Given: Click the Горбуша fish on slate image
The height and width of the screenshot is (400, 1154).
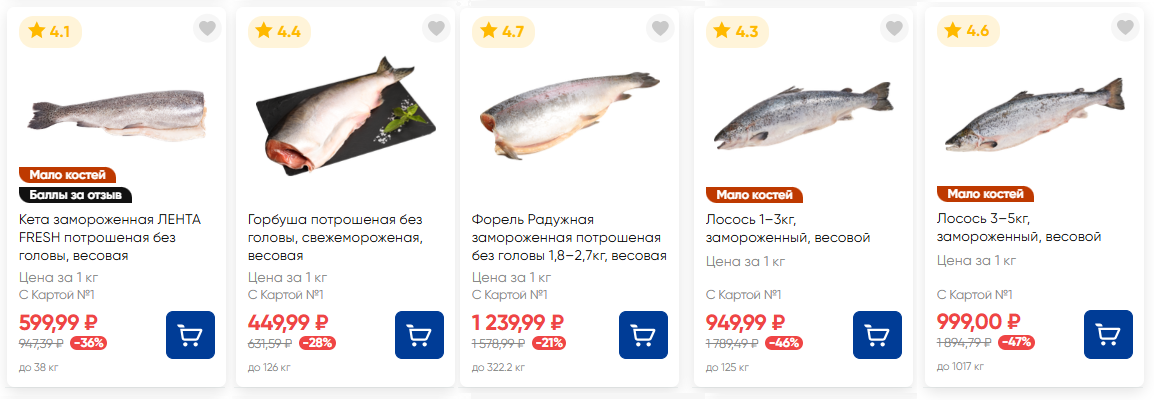Looking at the screenshot, I should pos(343,115).
